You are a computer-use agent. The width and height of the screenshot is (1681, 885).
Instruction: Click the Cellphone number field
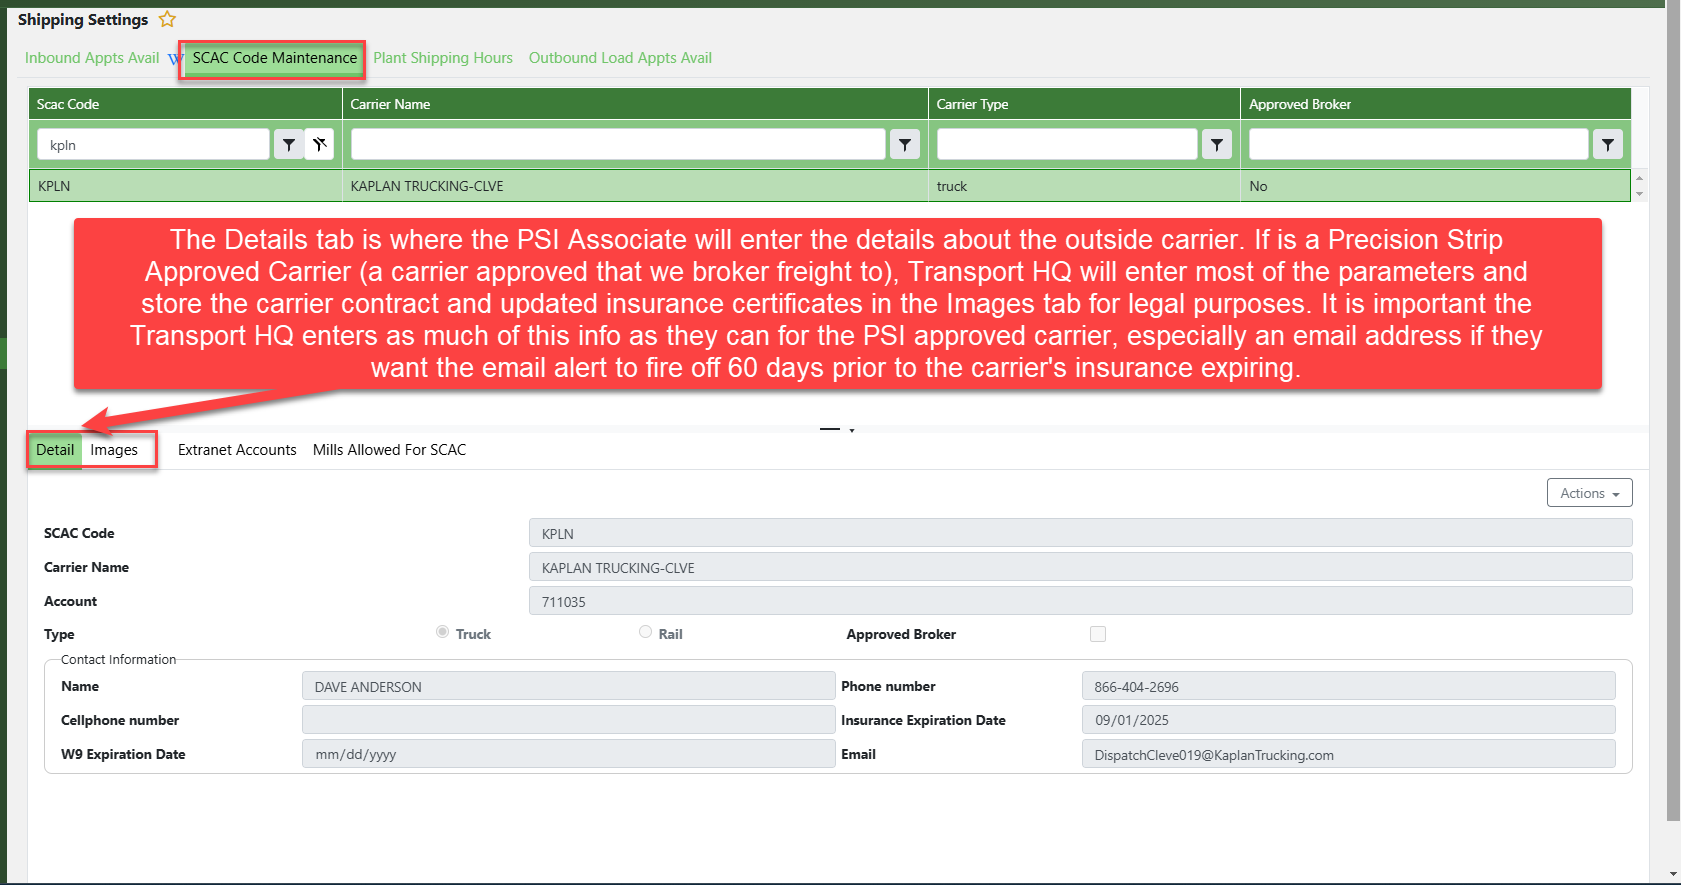click(568, 720)
